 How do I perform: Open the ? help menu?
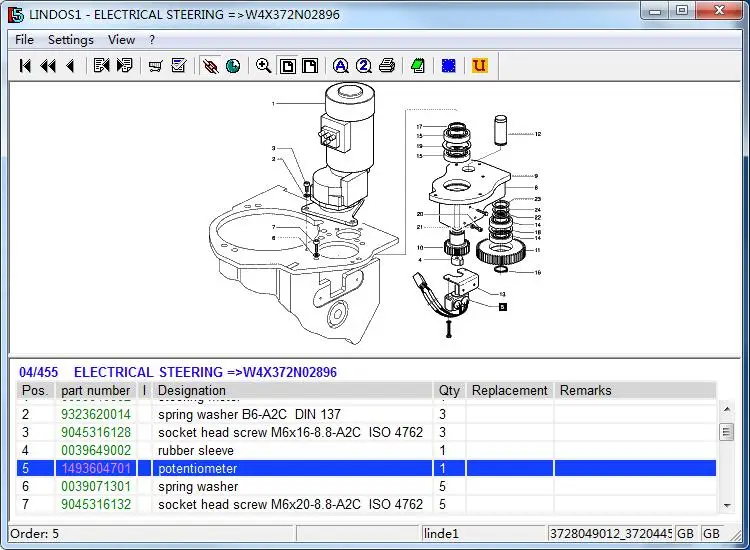152,40
